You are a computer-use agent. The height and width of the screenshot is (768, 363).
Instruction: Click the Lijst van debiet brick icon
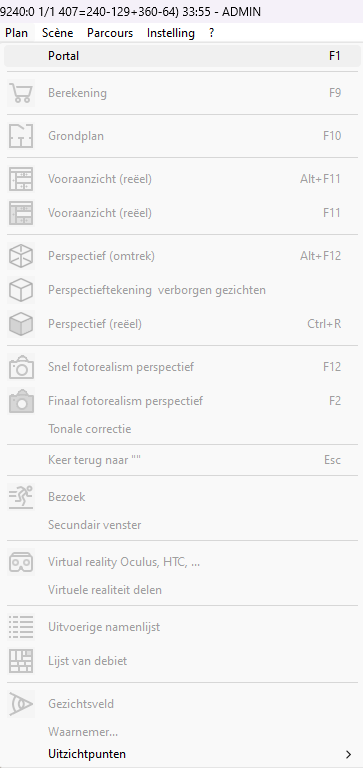(x=21, y=661)
